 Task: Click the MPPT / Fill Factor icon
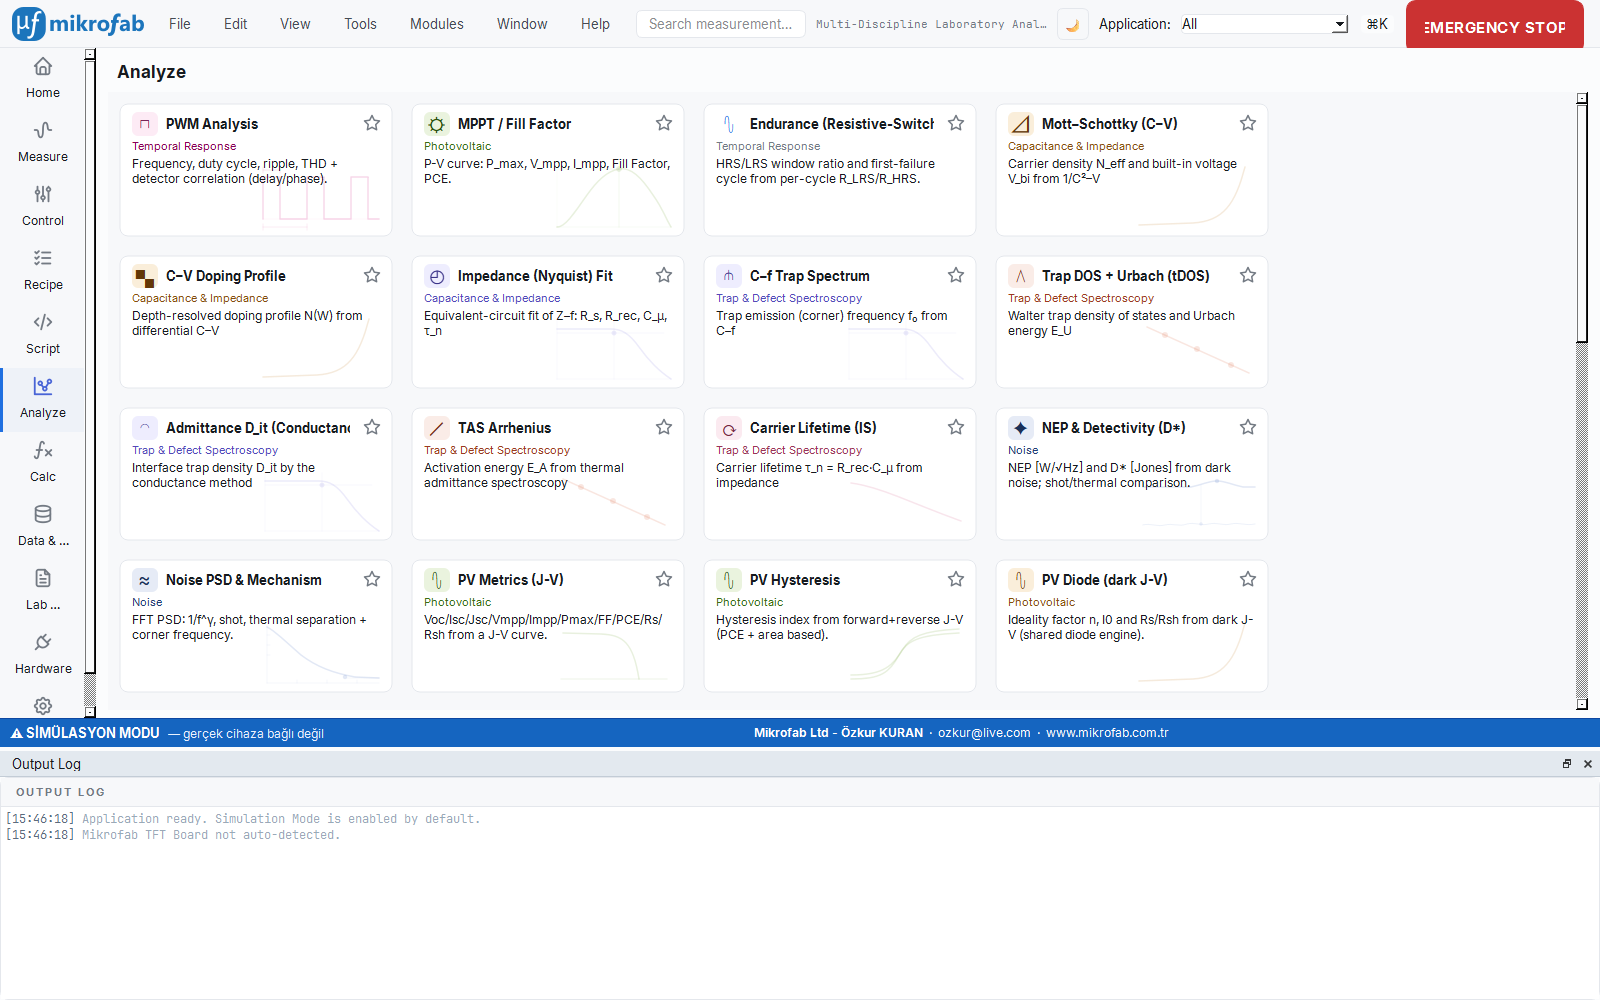coord(437,124)
